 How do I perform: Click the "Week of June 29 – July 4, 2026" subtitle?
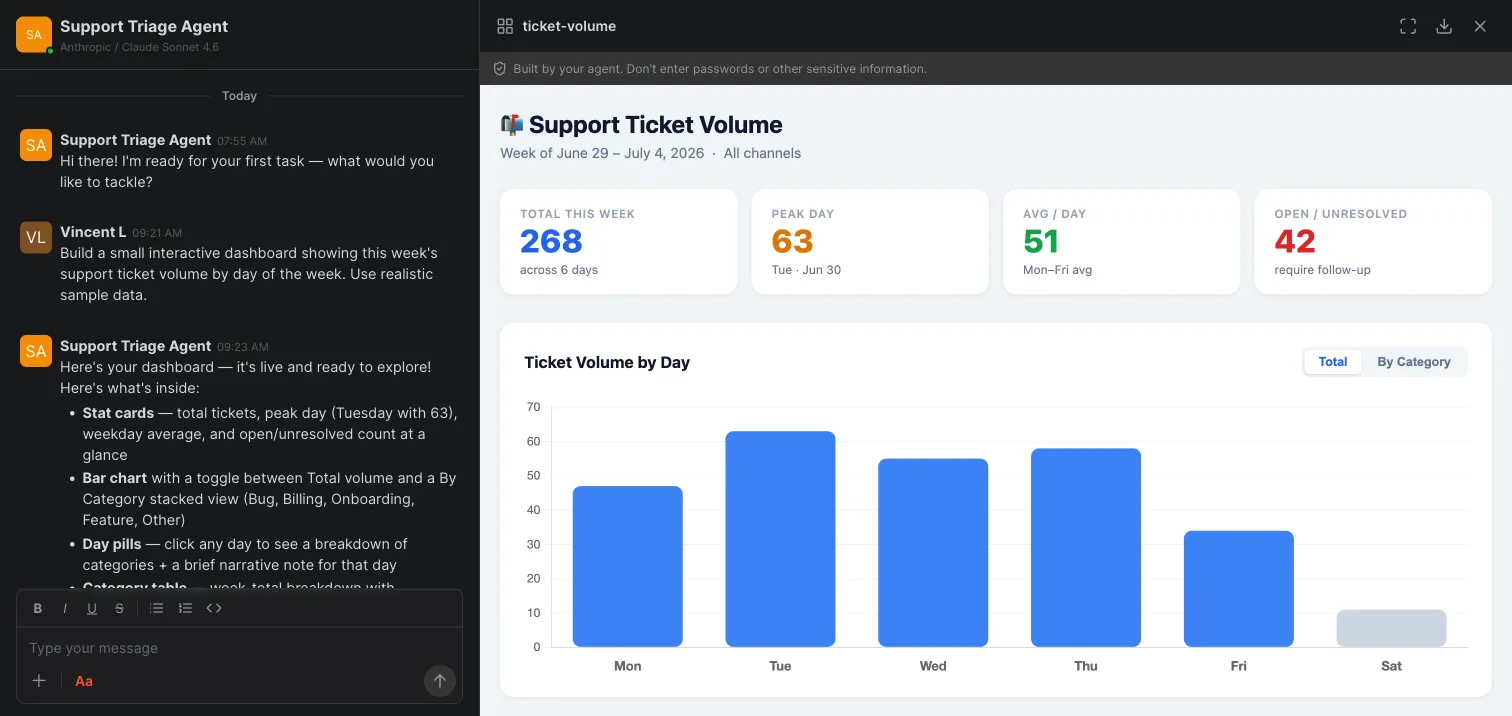602,153
